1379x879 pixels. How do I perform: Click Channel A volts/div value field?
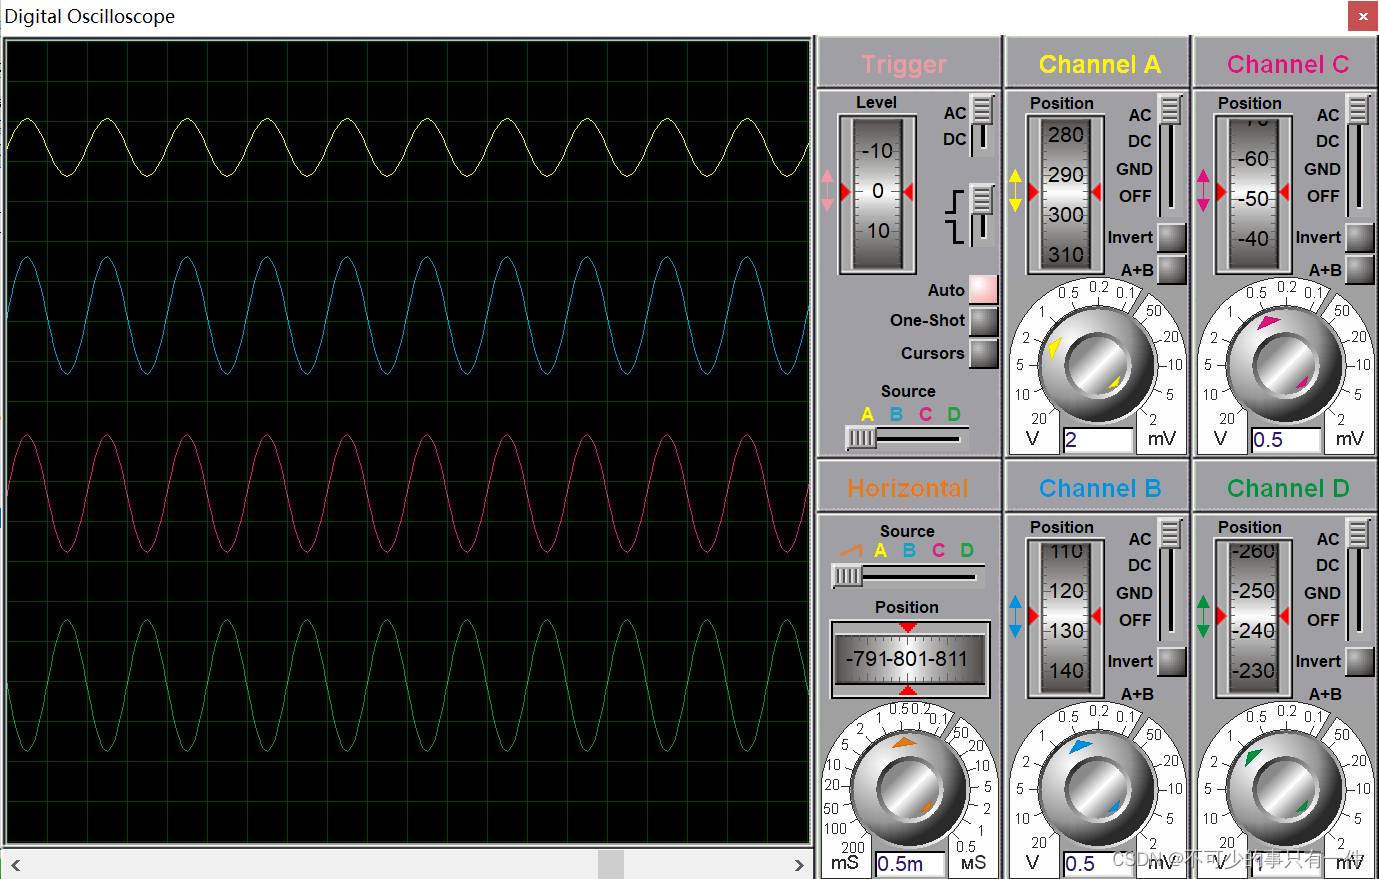[1098, 440]
